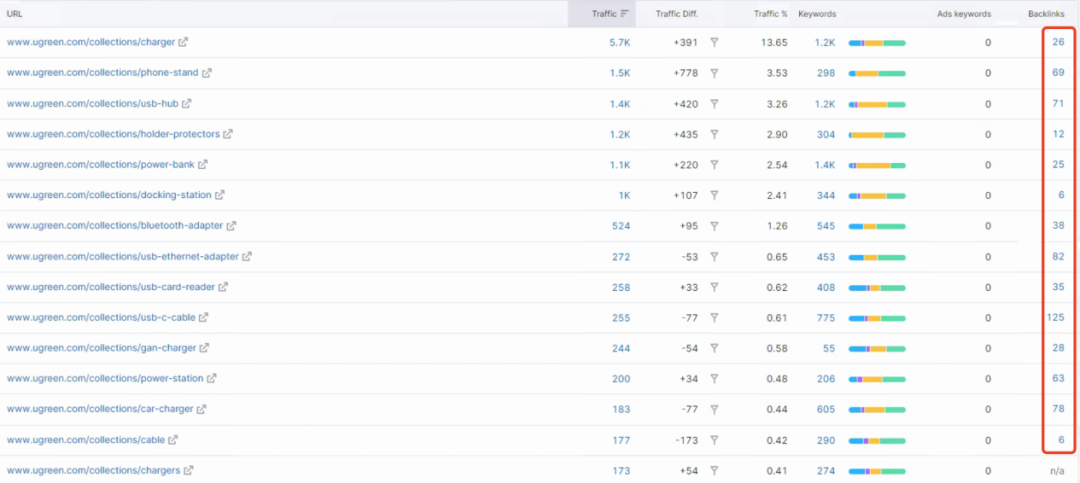Click the 5.7K traffic value
1080x483 pixels.
(x=620, y=42)
